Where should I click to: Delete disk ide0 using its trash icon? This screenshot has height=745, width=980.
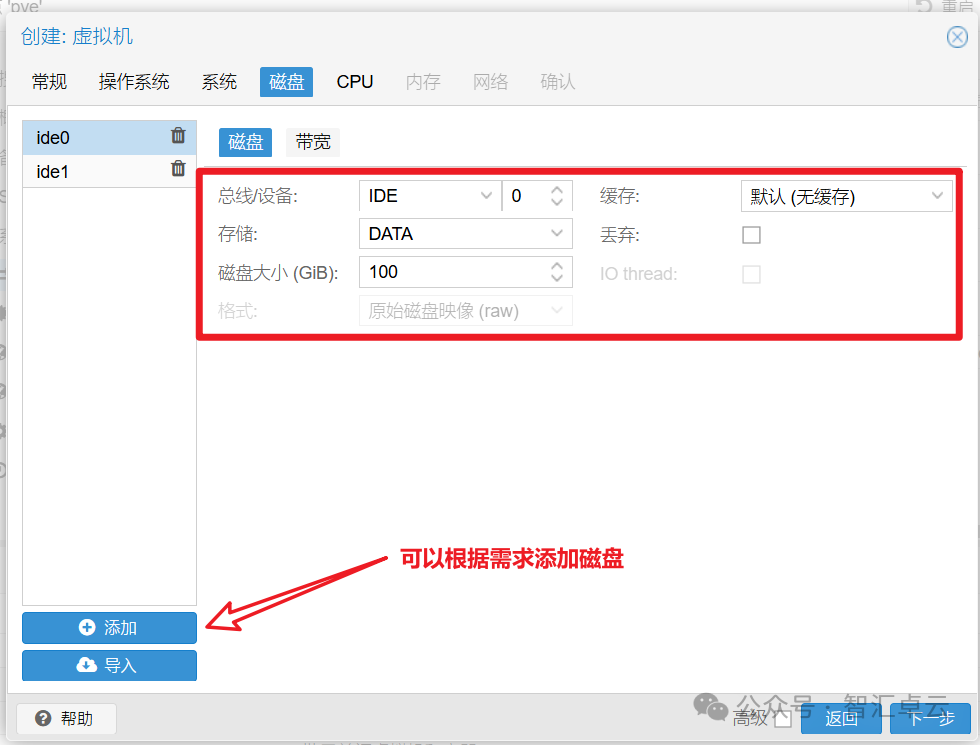click(178, 138)
